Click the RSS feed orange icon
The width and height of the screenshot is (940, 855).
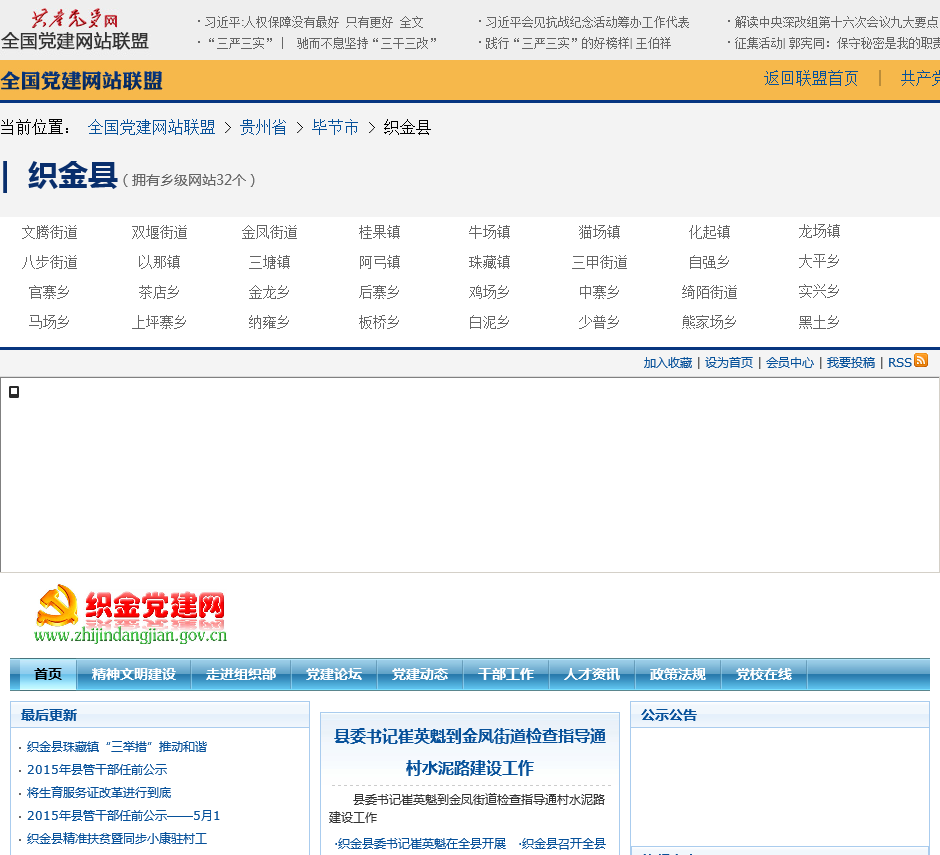[x=921, y=360]
